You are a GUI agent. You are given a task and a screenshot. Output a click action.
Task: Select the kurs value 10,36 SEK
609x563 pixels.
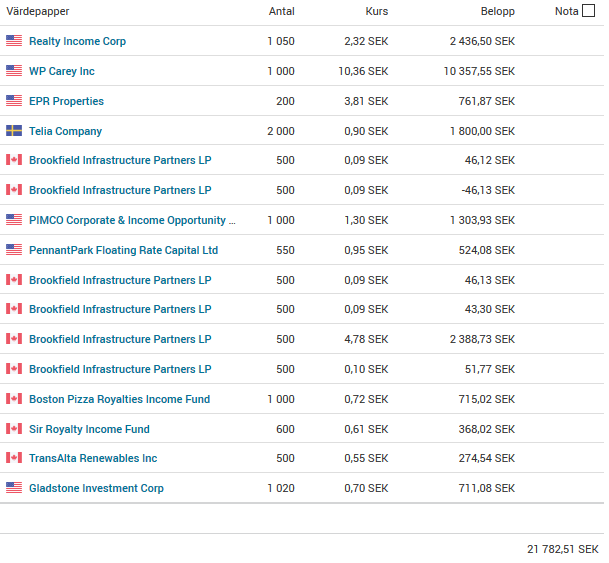click(363, 71)
